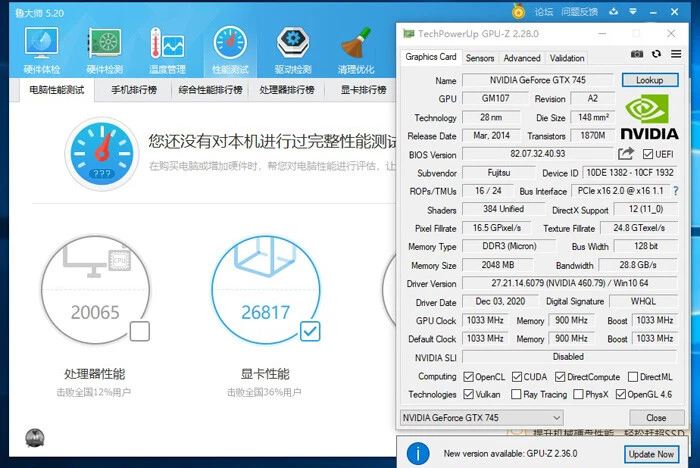Viewport: 700px width, 468px height.
Task: Click the Digital Signature value WHQL
Action: [643, 301]
